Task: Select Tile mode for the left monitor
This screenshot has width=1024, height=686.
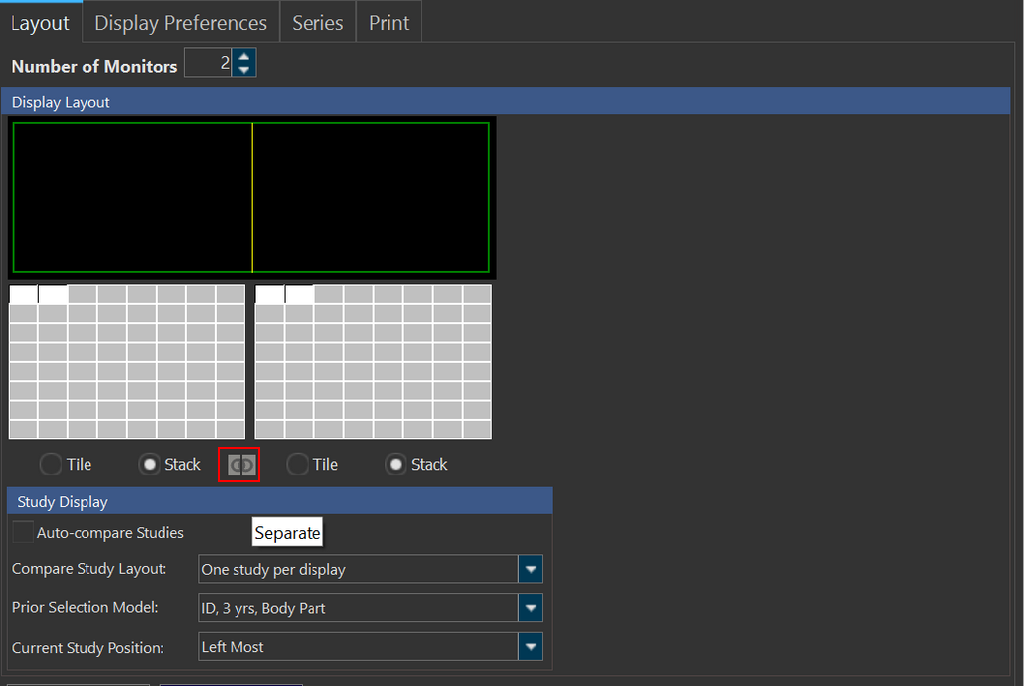Action: pos(51,465)
